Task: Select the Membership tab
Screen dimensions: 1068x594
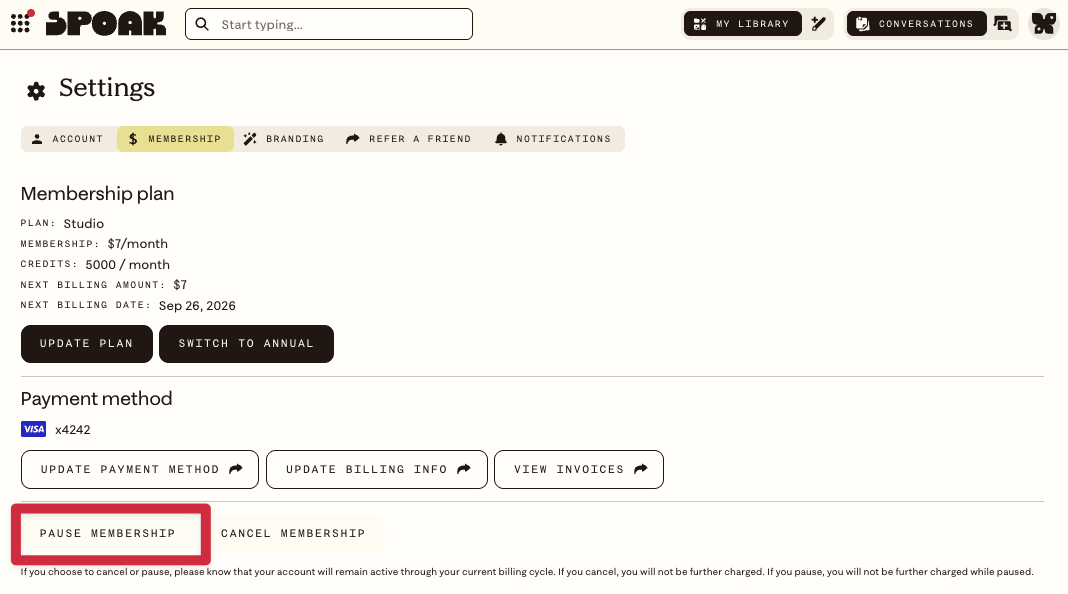Action: pyautogui.click(x=175, y=139)
